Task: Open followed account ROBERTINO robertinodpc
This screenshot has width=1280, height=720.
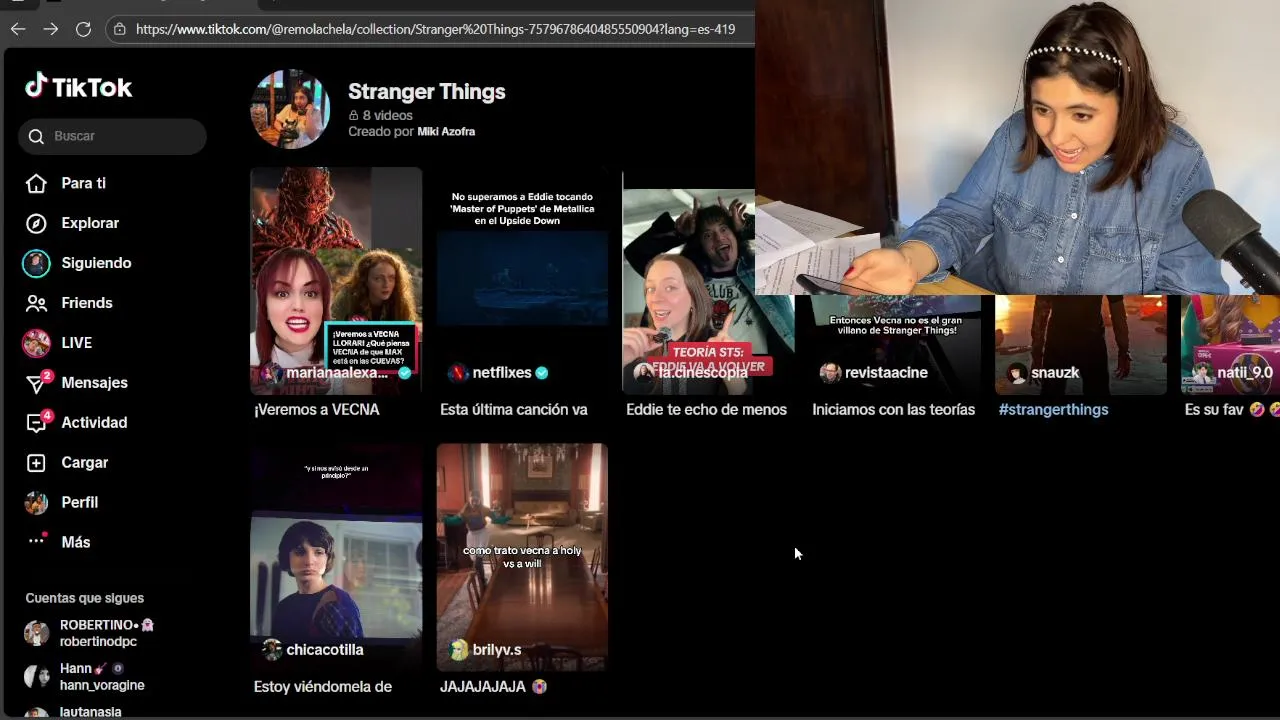Action: [x=106, y=633]
